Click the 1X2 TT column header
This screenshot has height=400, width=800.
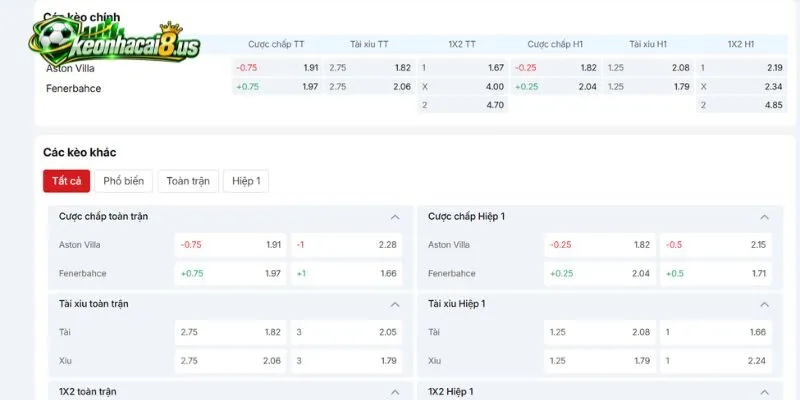462,44
